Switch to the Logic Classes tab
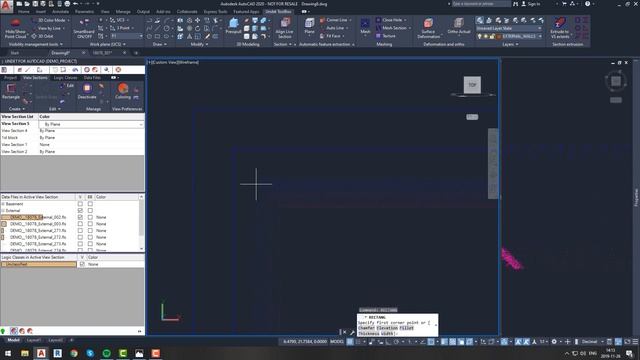This screenshot has height=360, width=640. [65, 78]
